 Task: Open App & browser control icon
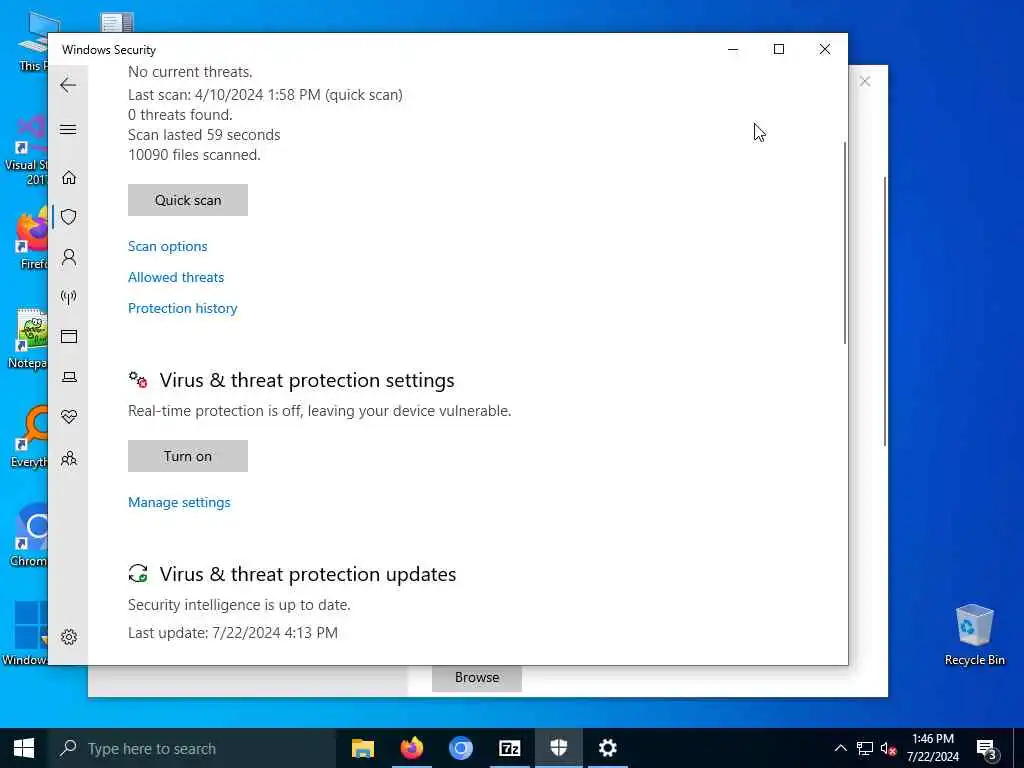click(69, 336)
